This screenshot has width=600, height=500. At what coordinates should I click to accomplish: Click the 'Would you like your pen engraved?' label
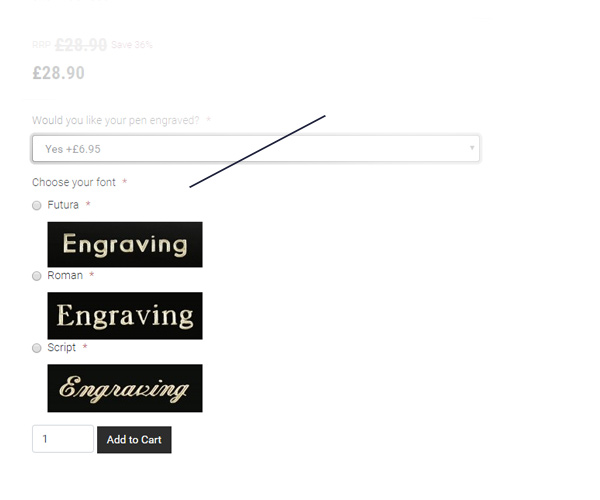pyautogui.click(x=116, y=120)
